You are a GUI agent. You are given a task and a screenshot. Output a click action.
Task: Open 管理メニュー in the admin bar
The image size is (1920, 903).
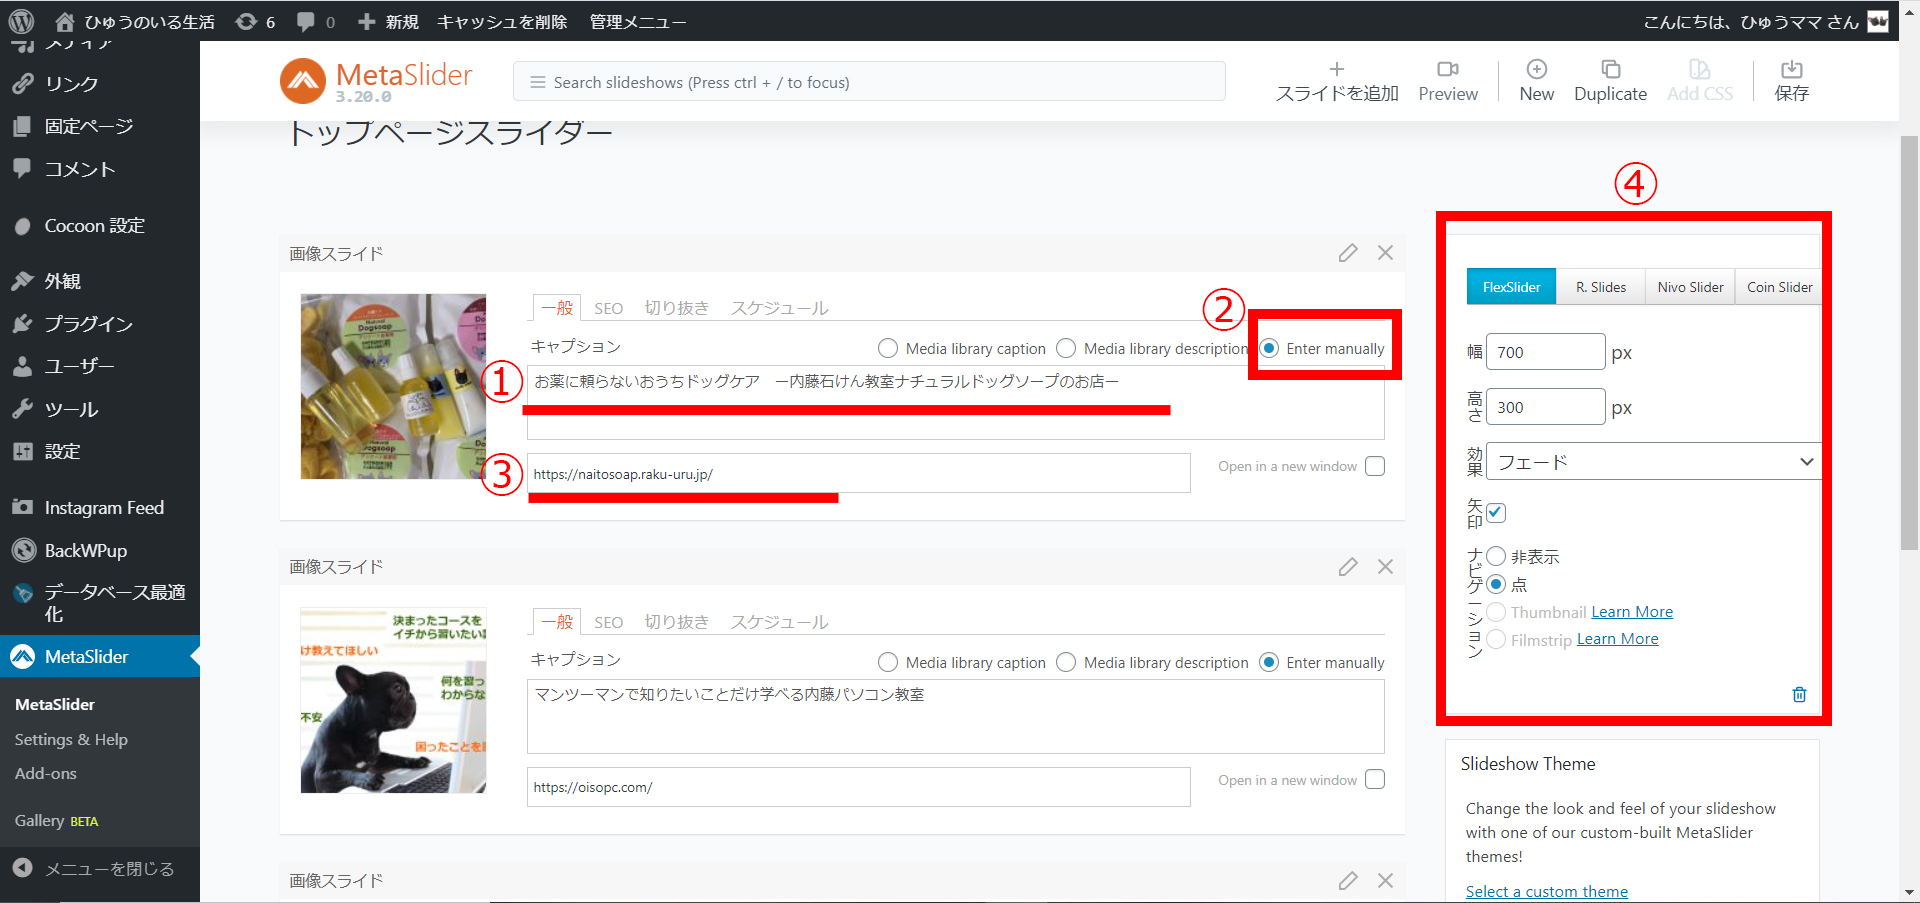click(637, 21)
